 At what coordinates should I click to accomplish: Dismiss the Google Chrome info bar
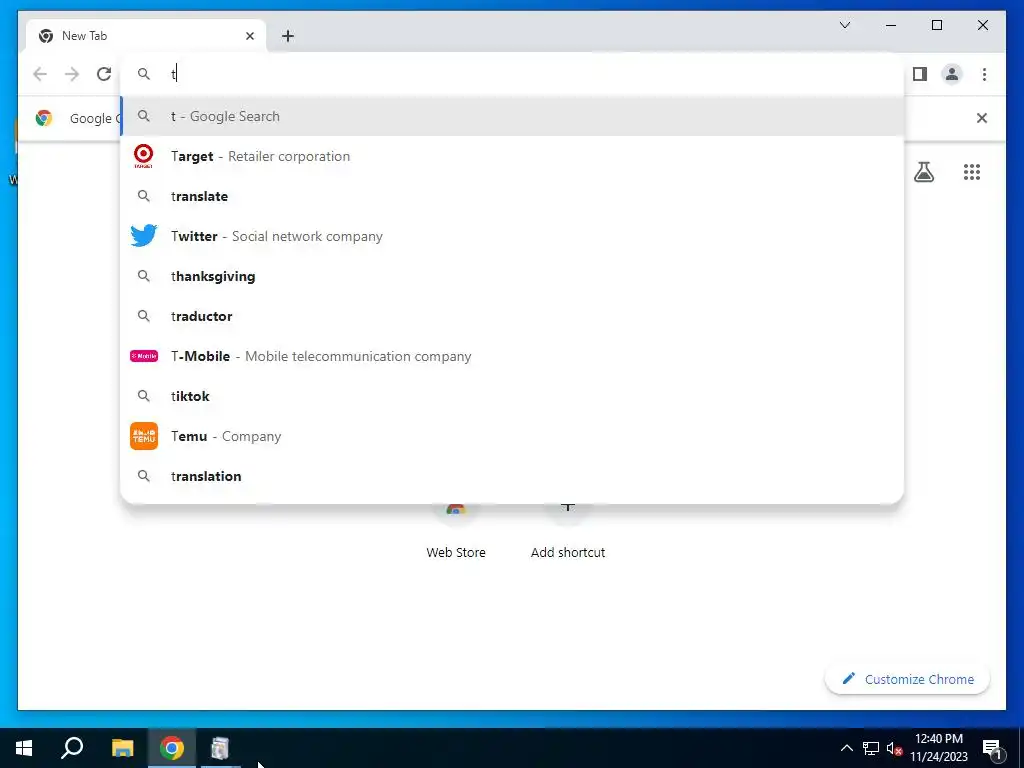point(982,118)
